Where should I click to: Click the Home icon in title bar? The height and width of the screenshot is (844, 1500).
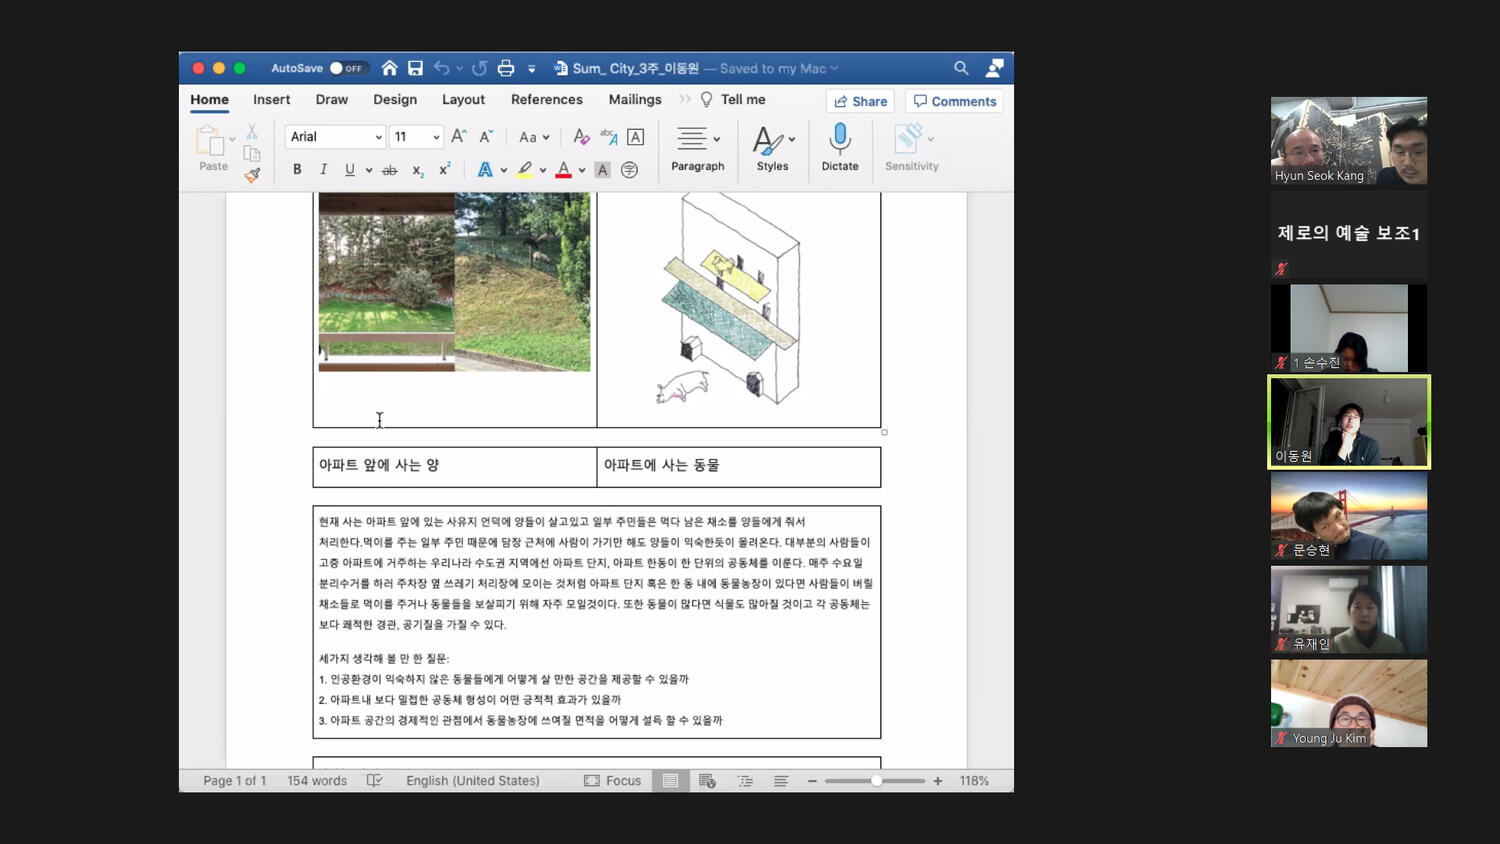click(389, 68)
